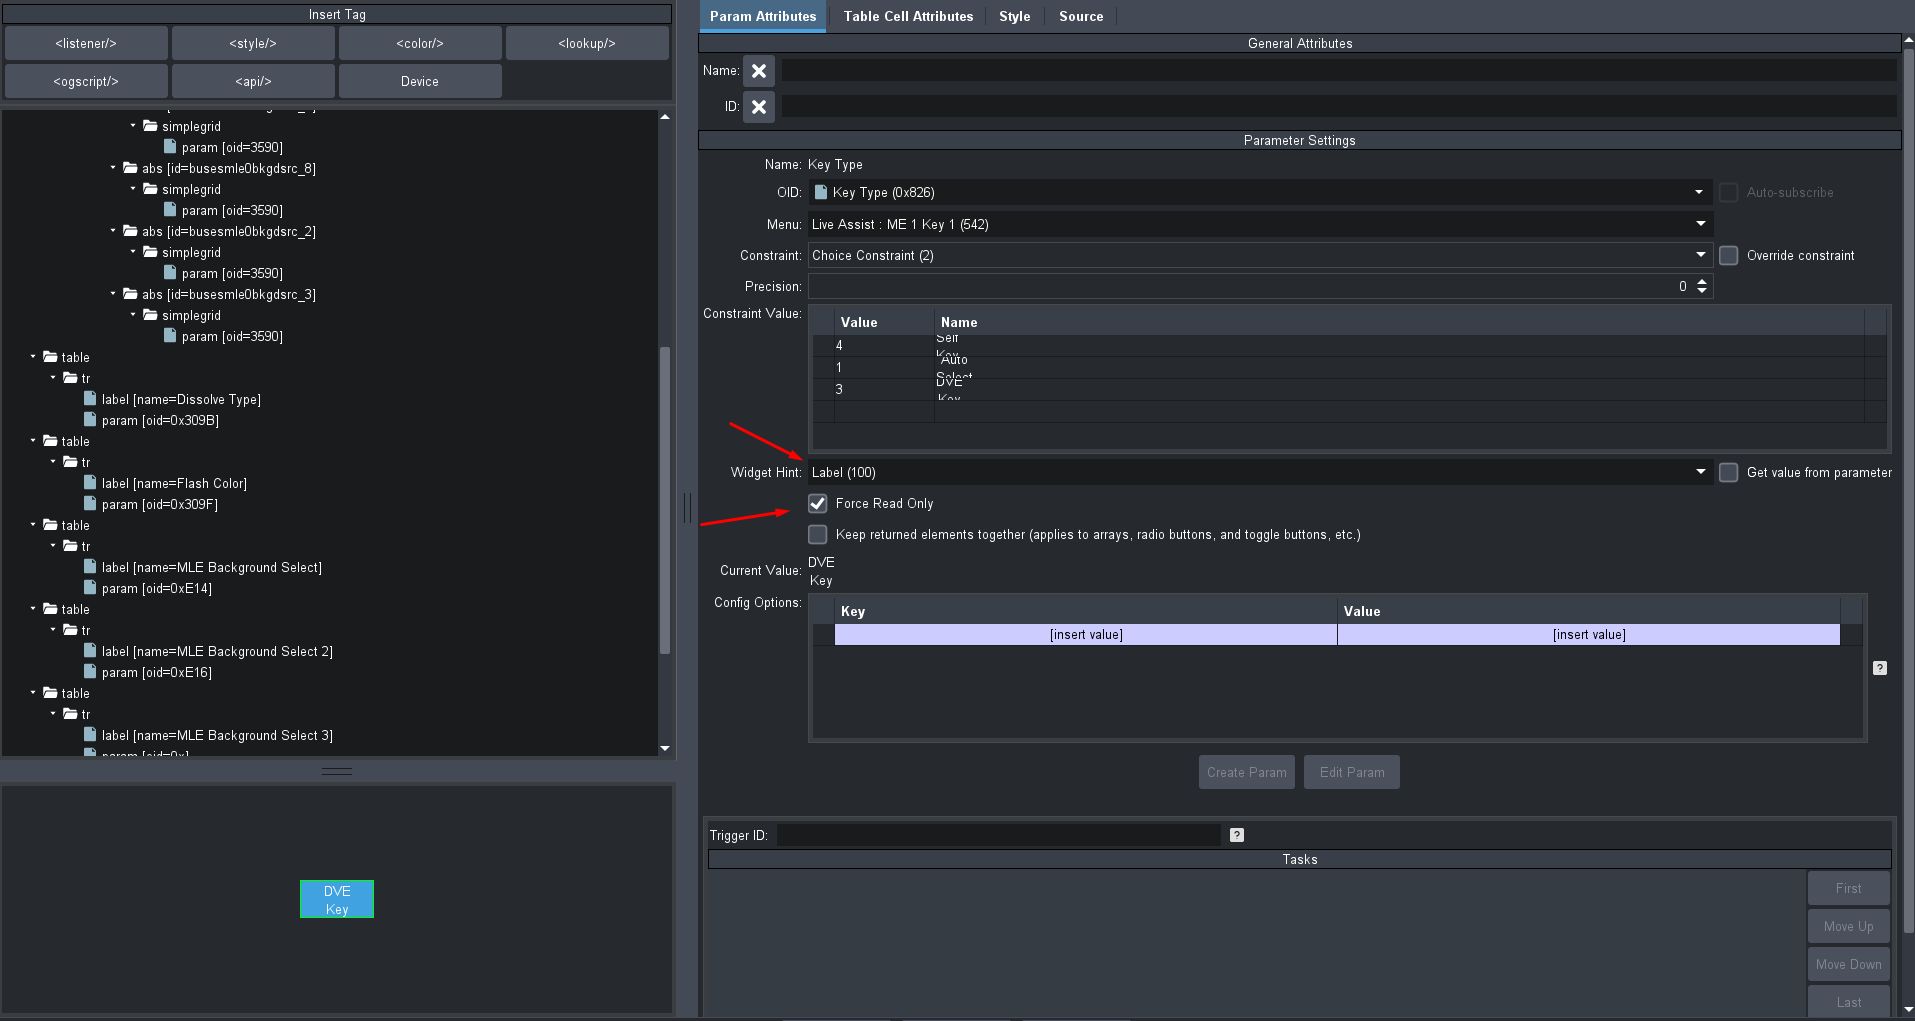This screenshot has width=1915, height=1021.
Task: Click the file icon of param oid=0x309B
Action: (90, 420)
